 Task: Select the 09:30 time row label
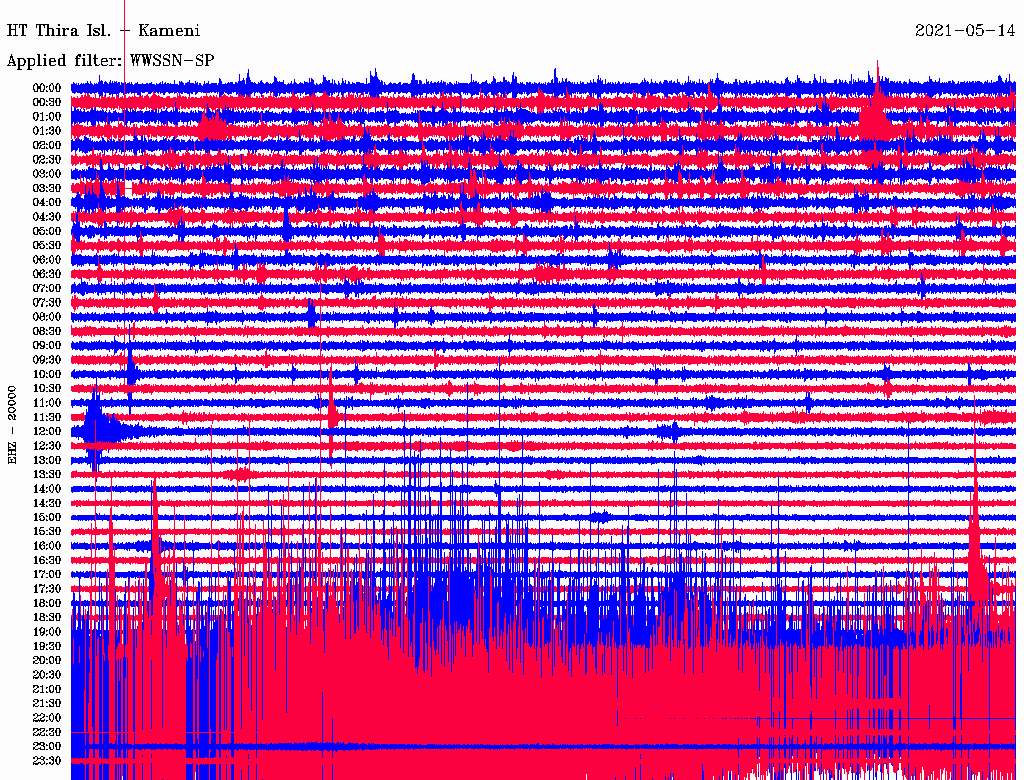47,360
